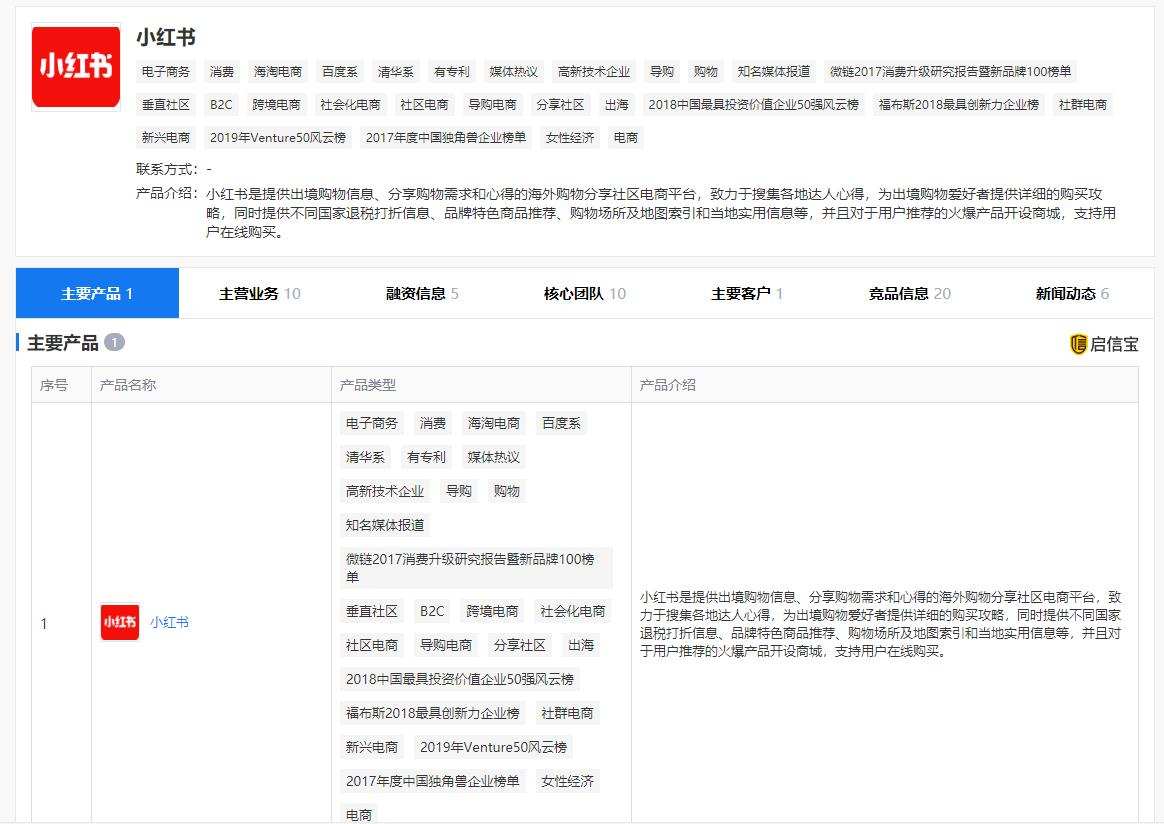The image size is (1164, 824).
Task: Click the 产品类型 column header
Action: pos(367,385)
